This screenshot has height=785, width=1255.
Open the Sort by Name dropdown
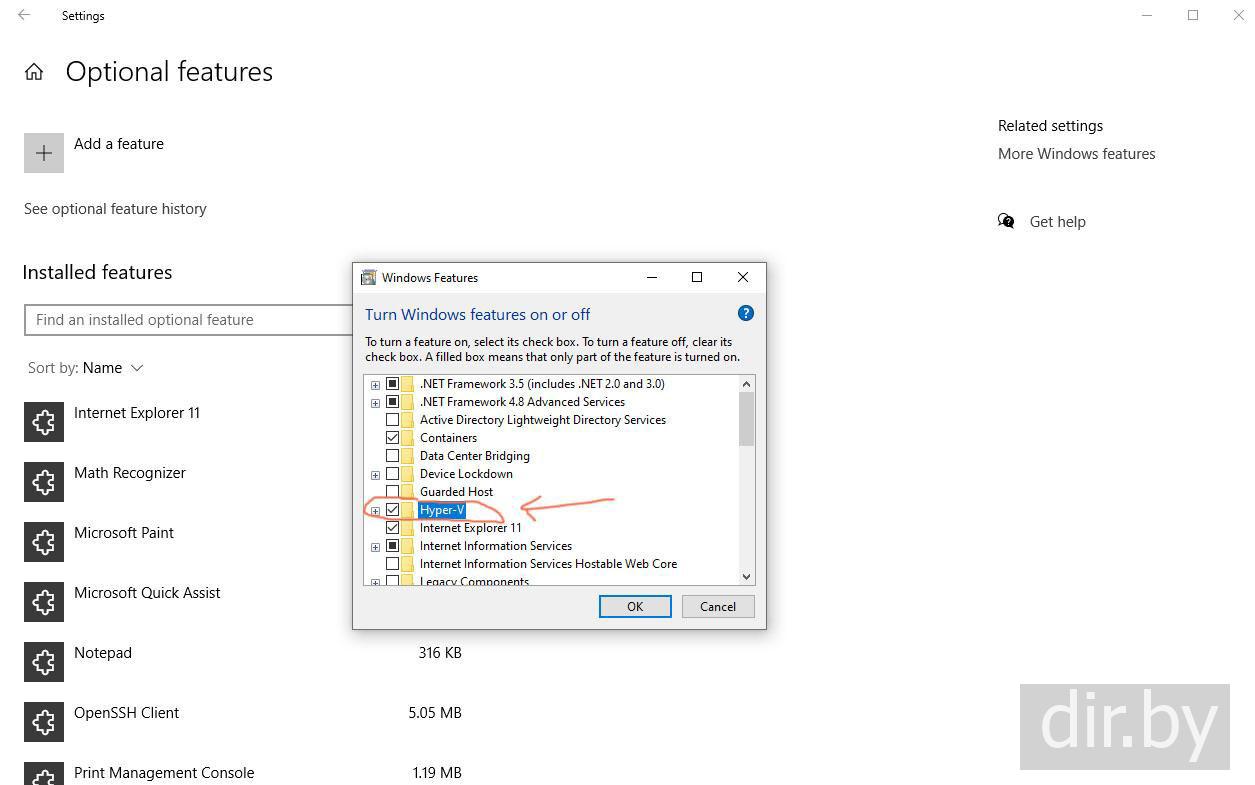point(86,368)
